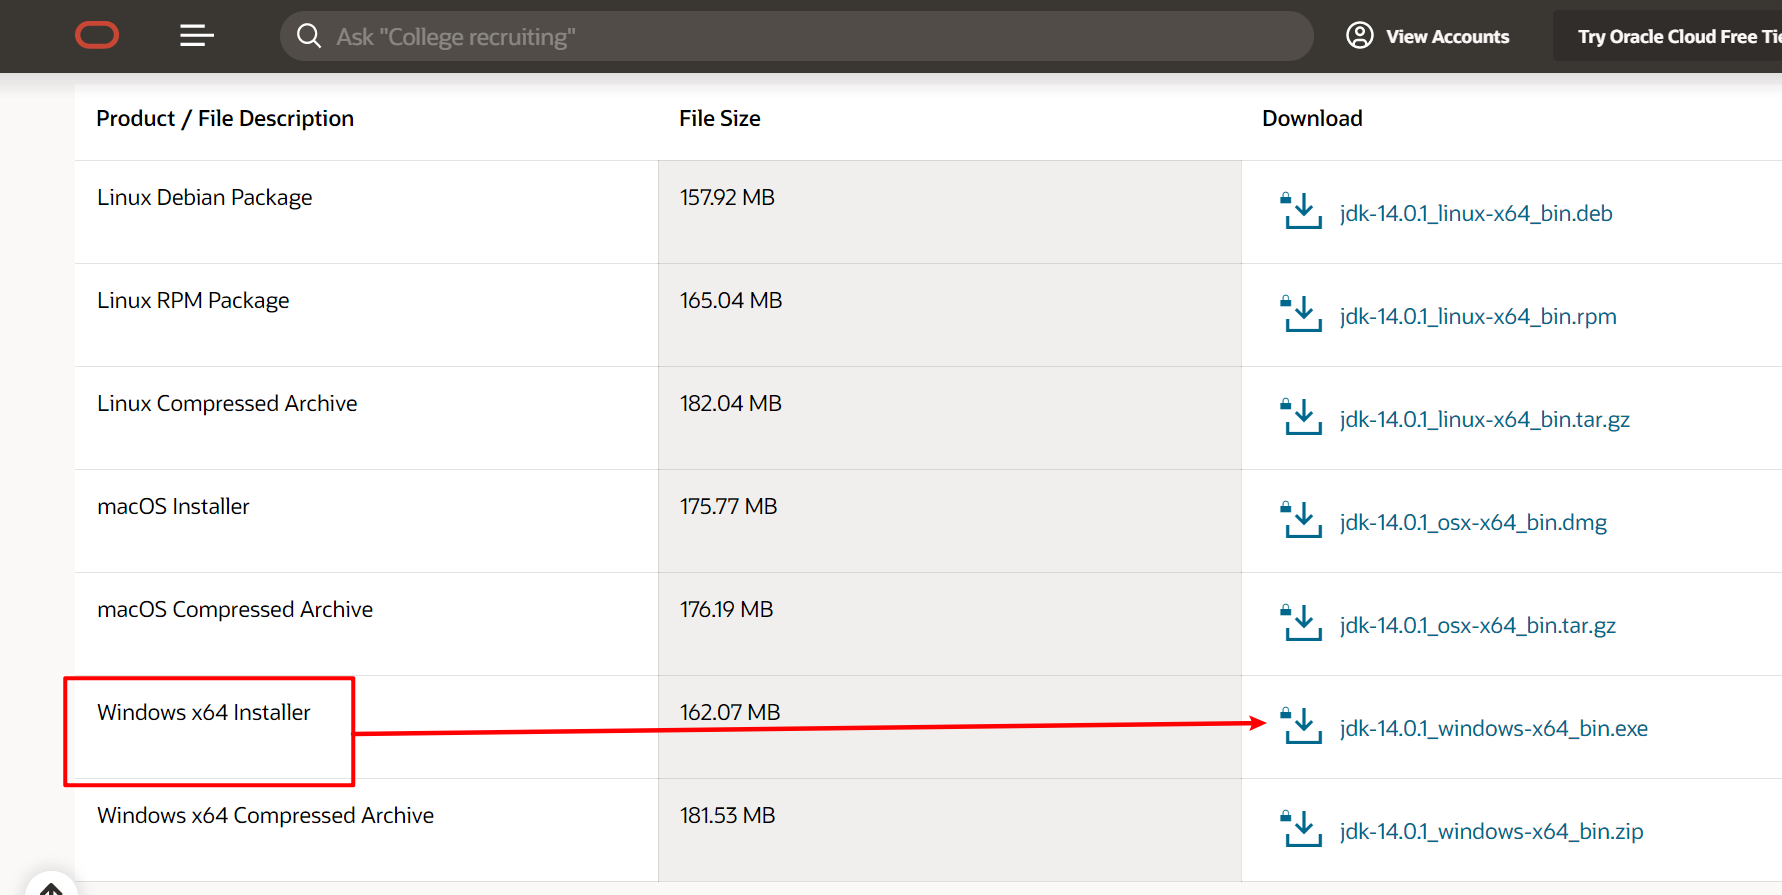Screen dimensions: 1782x895
Task: Click download icon for linux tar.gz file
Action: pyautogui.click(x=1301, y=417)
